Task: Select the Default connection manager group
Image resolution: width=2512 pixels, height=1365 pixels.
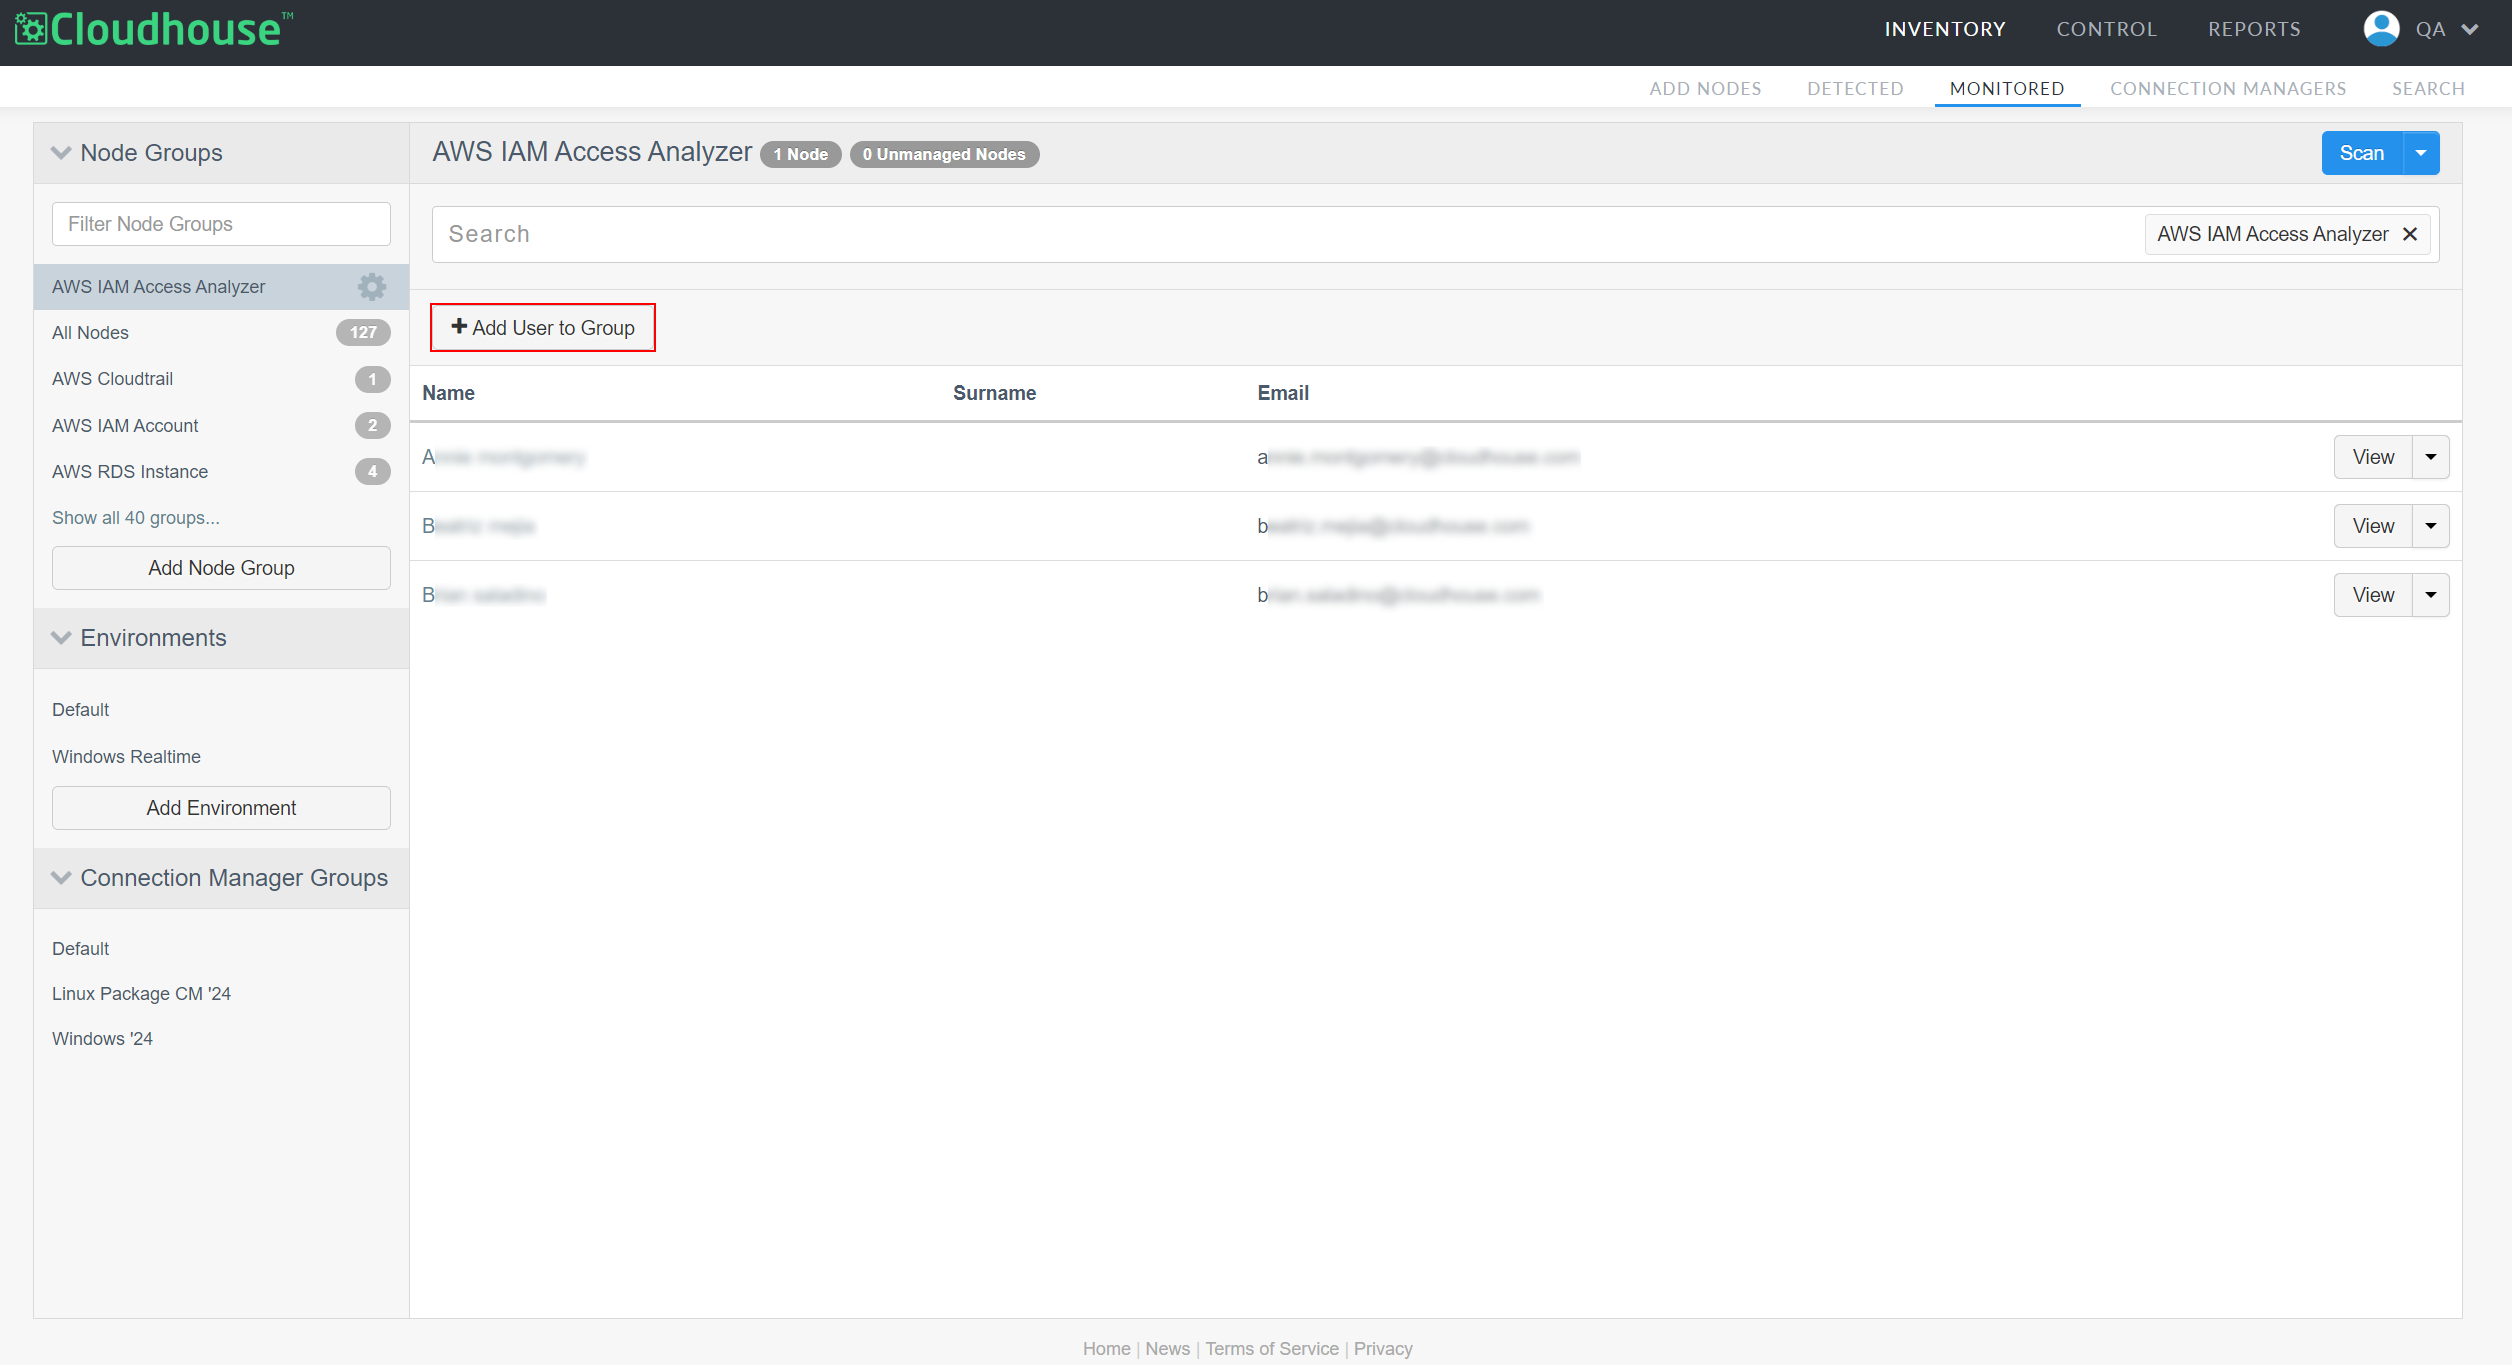Action: (80, 949)
